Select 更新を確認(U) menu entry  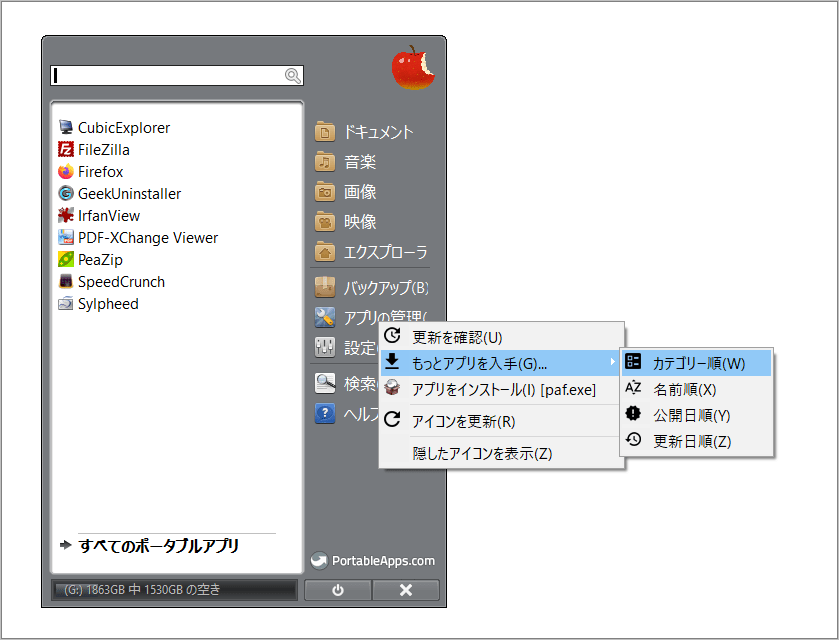tap(501, 337)
